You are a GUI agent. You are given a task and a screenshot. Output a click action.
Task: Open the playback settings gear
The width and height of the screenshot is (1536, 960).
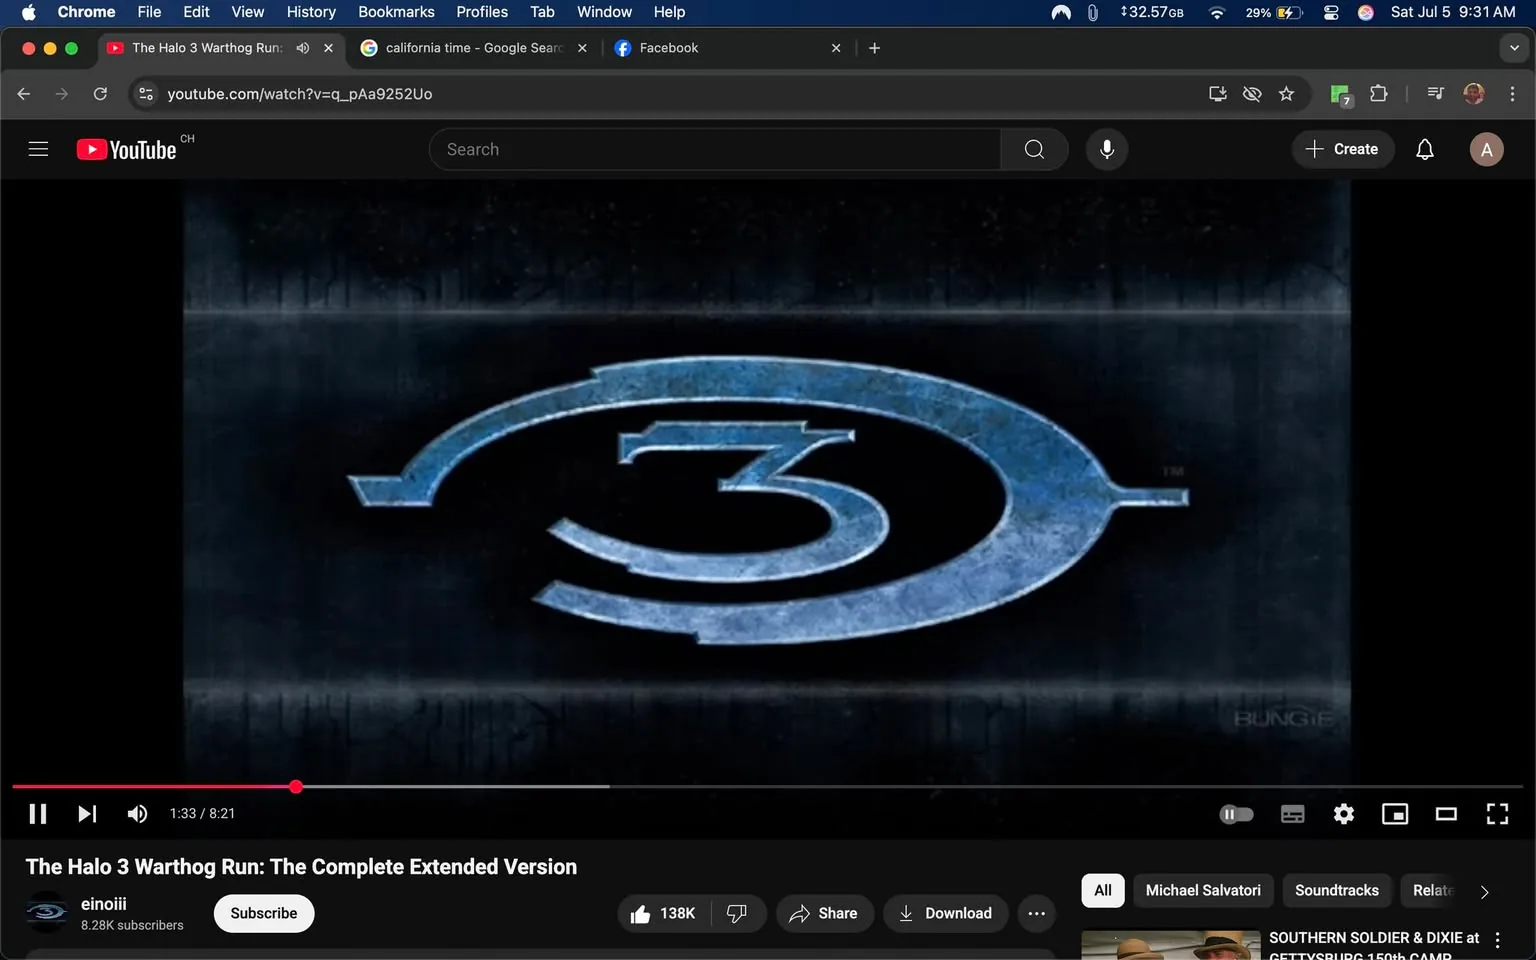point(1343,813)
